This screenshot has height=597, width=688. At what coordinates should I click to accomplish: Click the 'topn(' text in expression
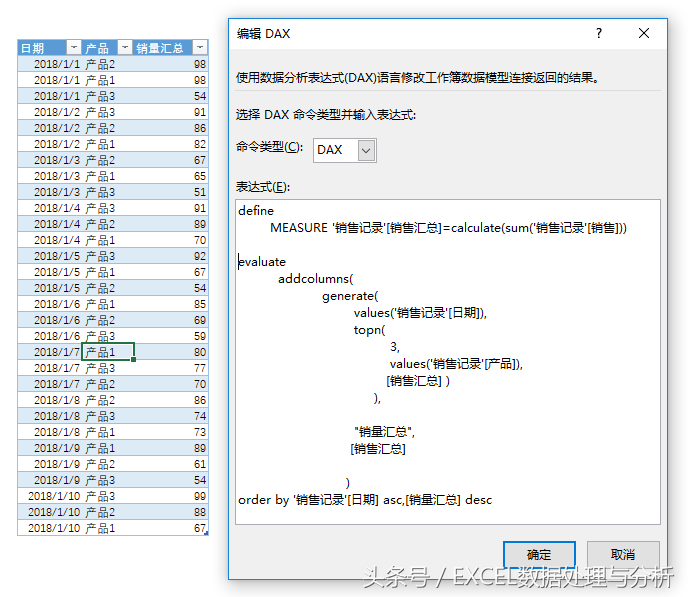coord(369,330)
